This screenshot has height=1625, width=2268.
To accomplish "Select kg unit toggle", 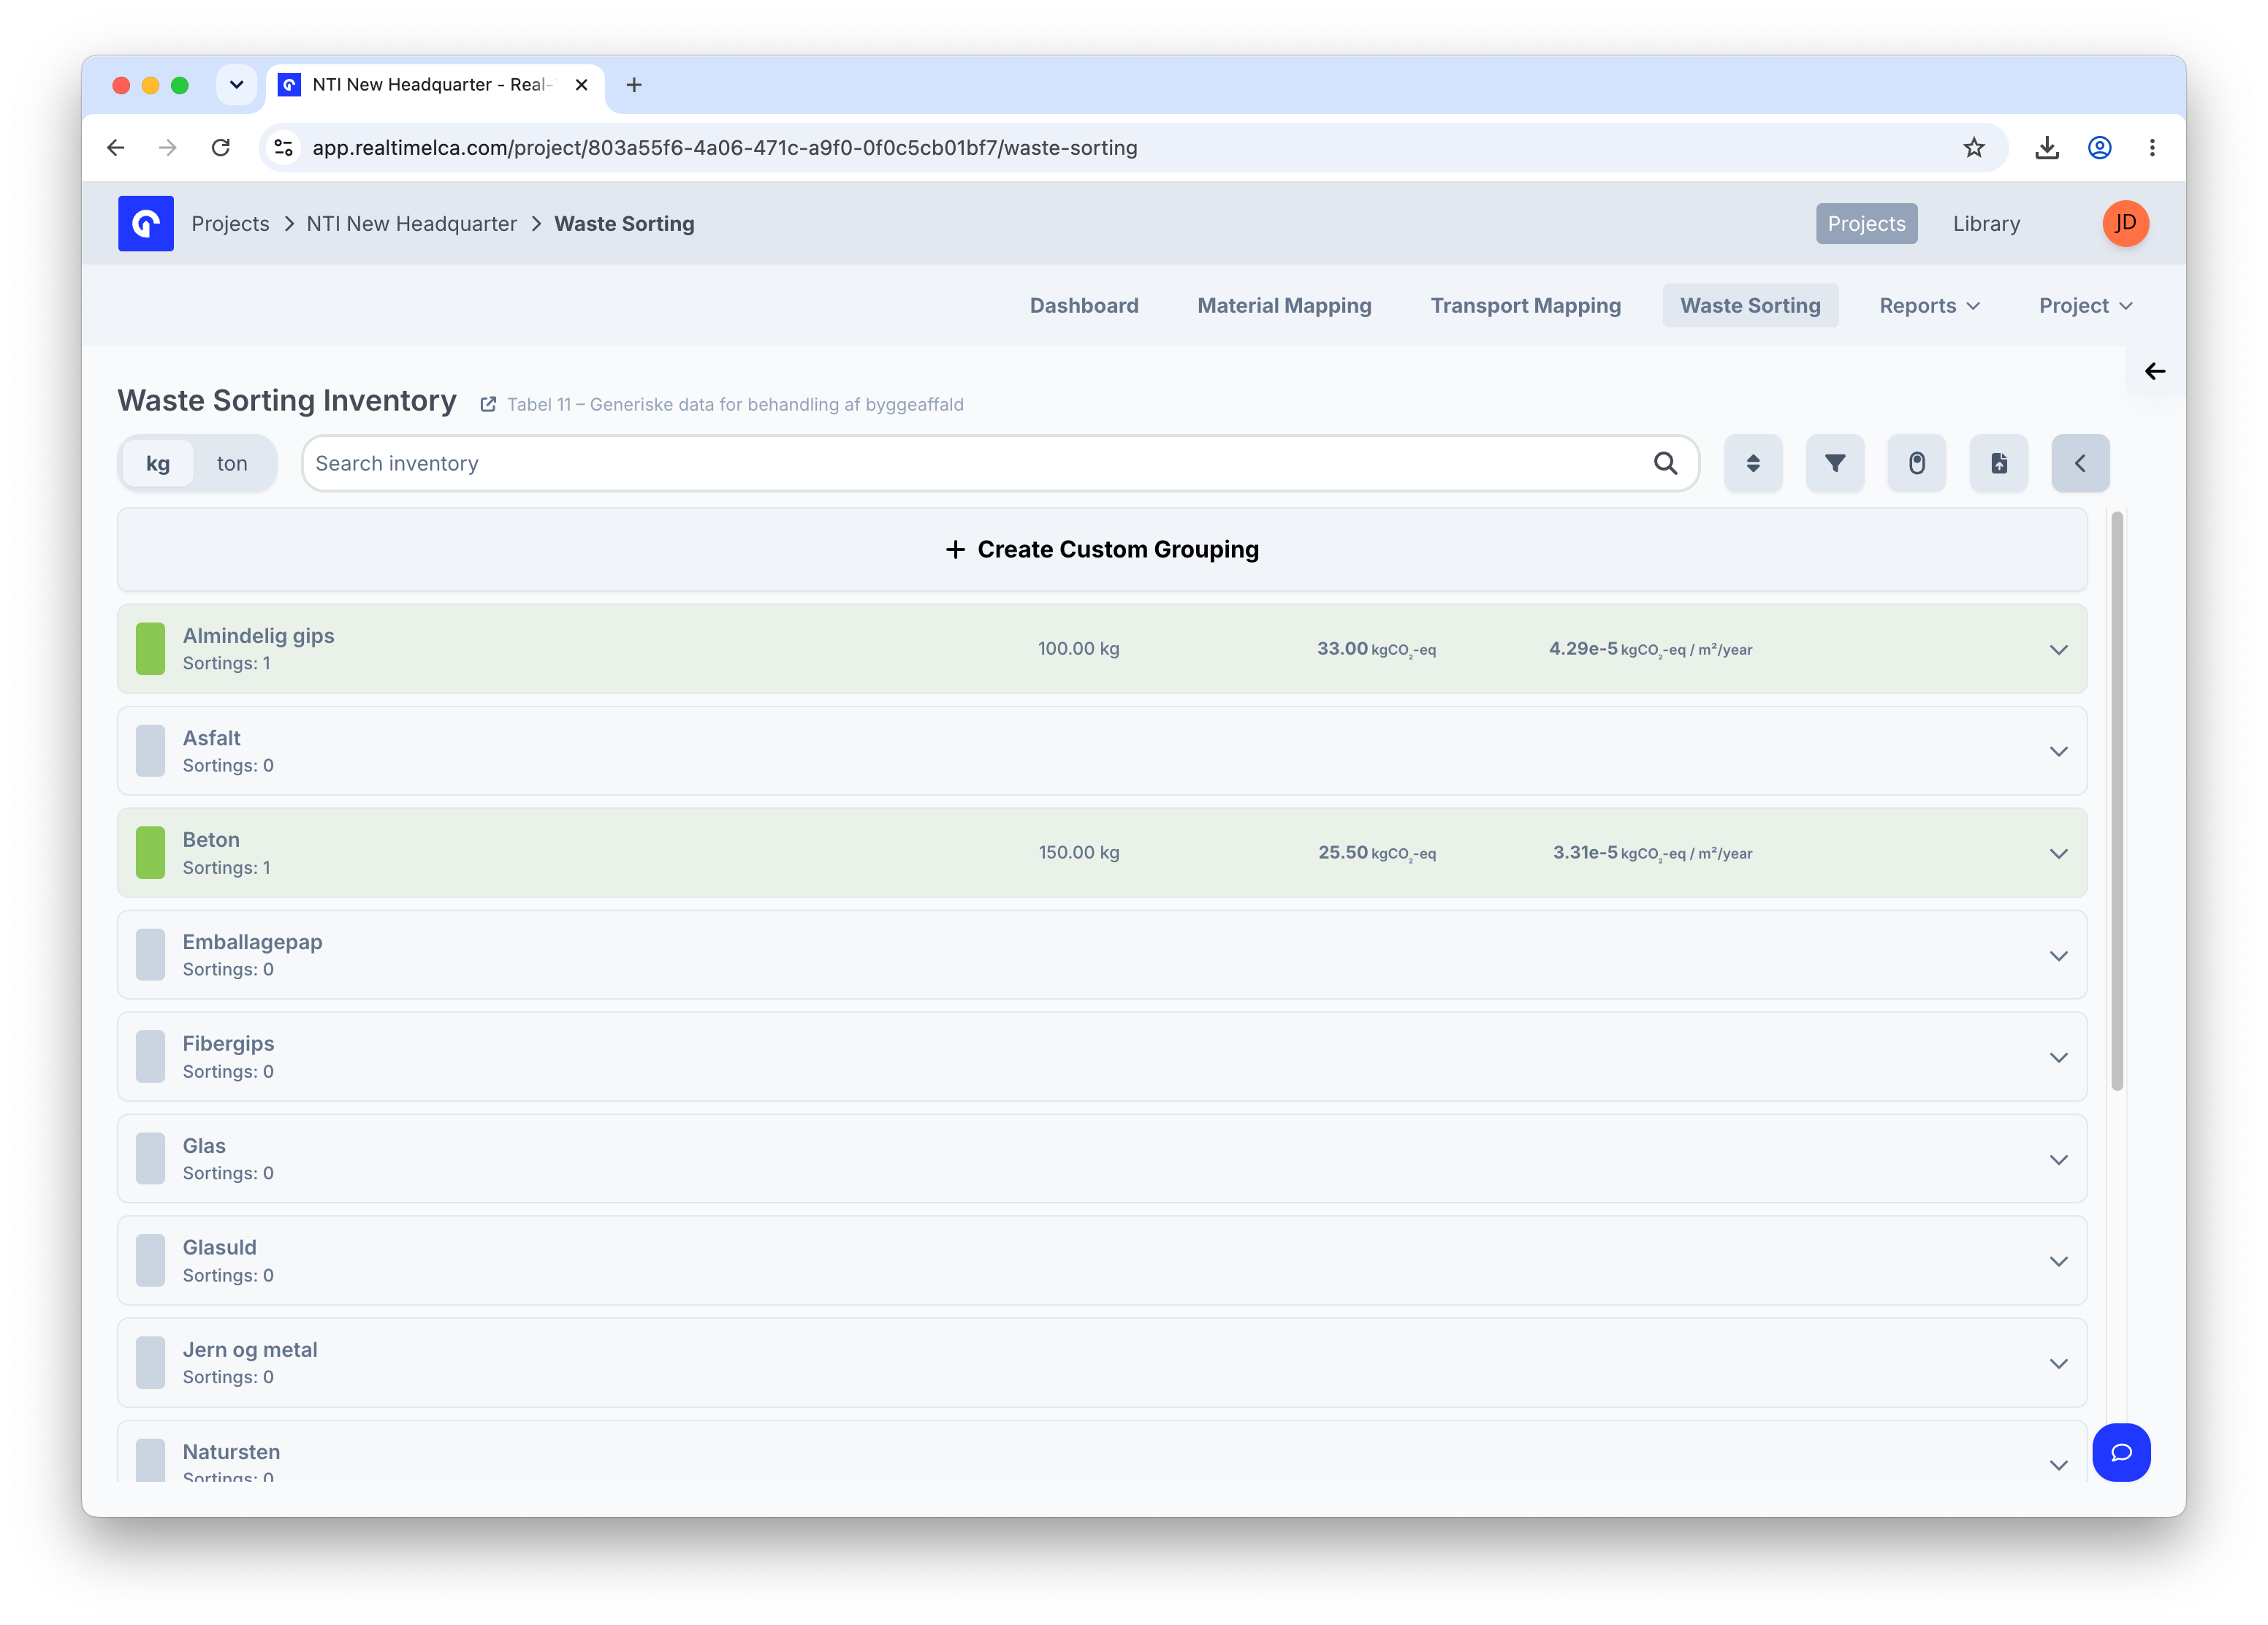I will click(158, 463).
